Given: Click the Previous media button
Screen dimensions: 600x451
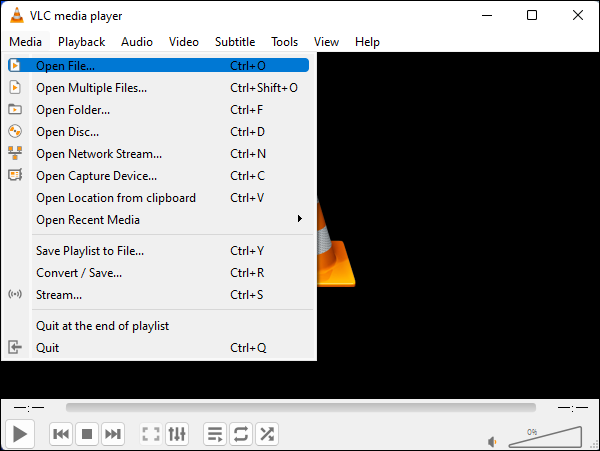Looking at the screenshot, I should tap(61, 434).
